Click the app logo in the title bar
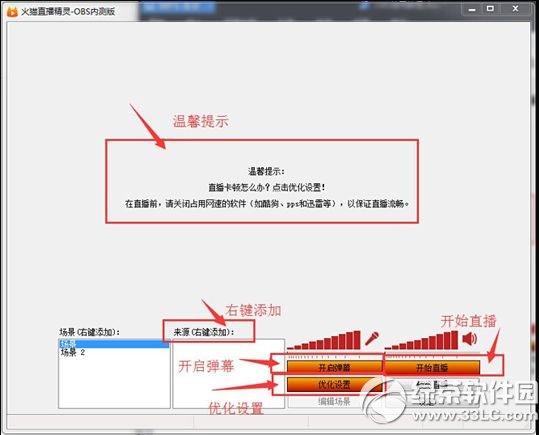The height and width of the screenshot is (435, 539). click(x=12, y=12)
